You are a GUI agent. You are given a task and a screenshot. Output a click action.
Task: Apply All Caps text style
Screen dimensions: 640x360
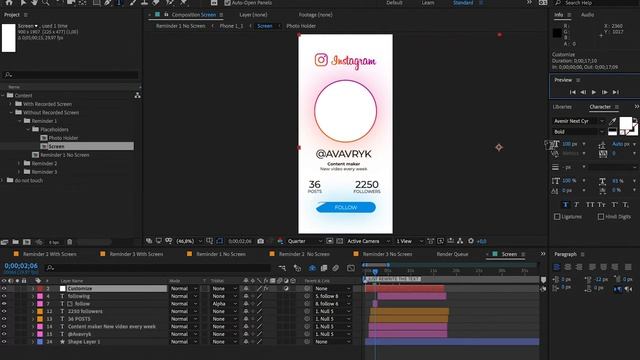tap(590, 204)
